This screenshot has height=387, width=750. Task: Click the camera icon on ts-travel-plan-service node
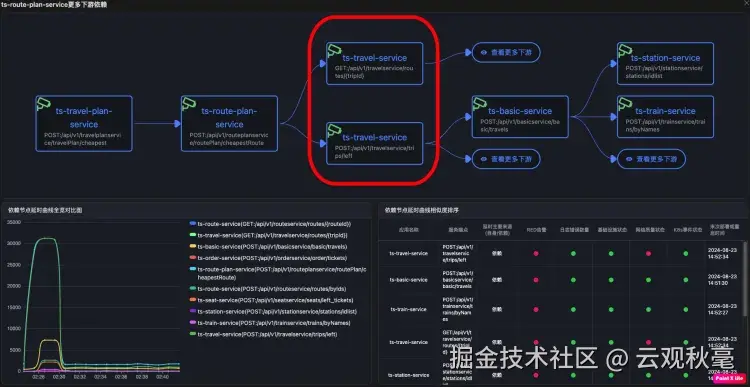(44, 103)
